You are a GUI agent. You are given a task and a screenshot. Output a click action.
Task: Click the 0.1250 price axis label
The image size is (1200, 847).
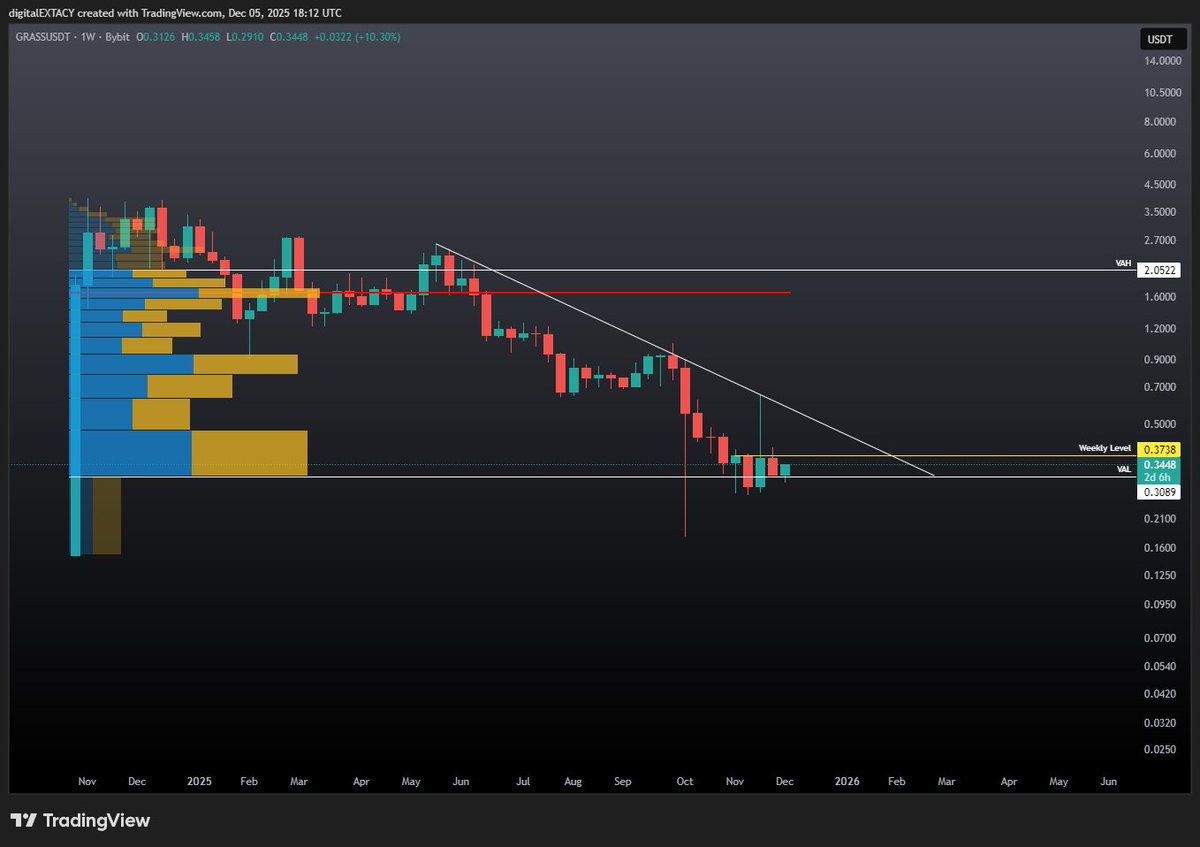[x=1162, y=575]
